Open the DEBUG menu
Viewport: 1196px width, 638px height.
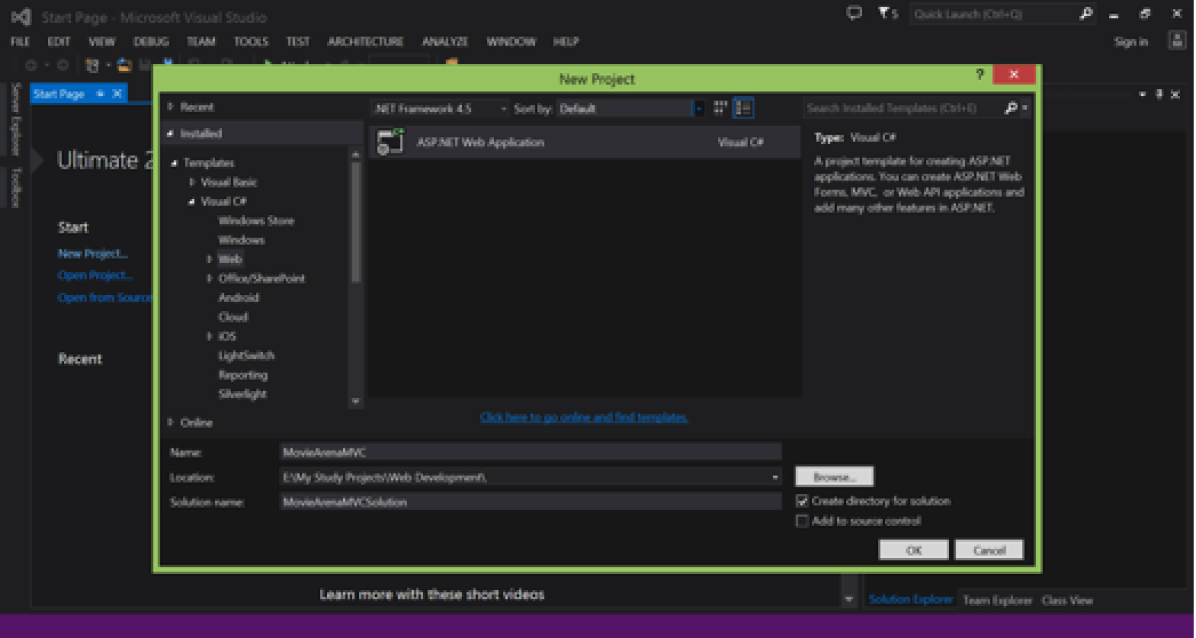click(151, 42)
